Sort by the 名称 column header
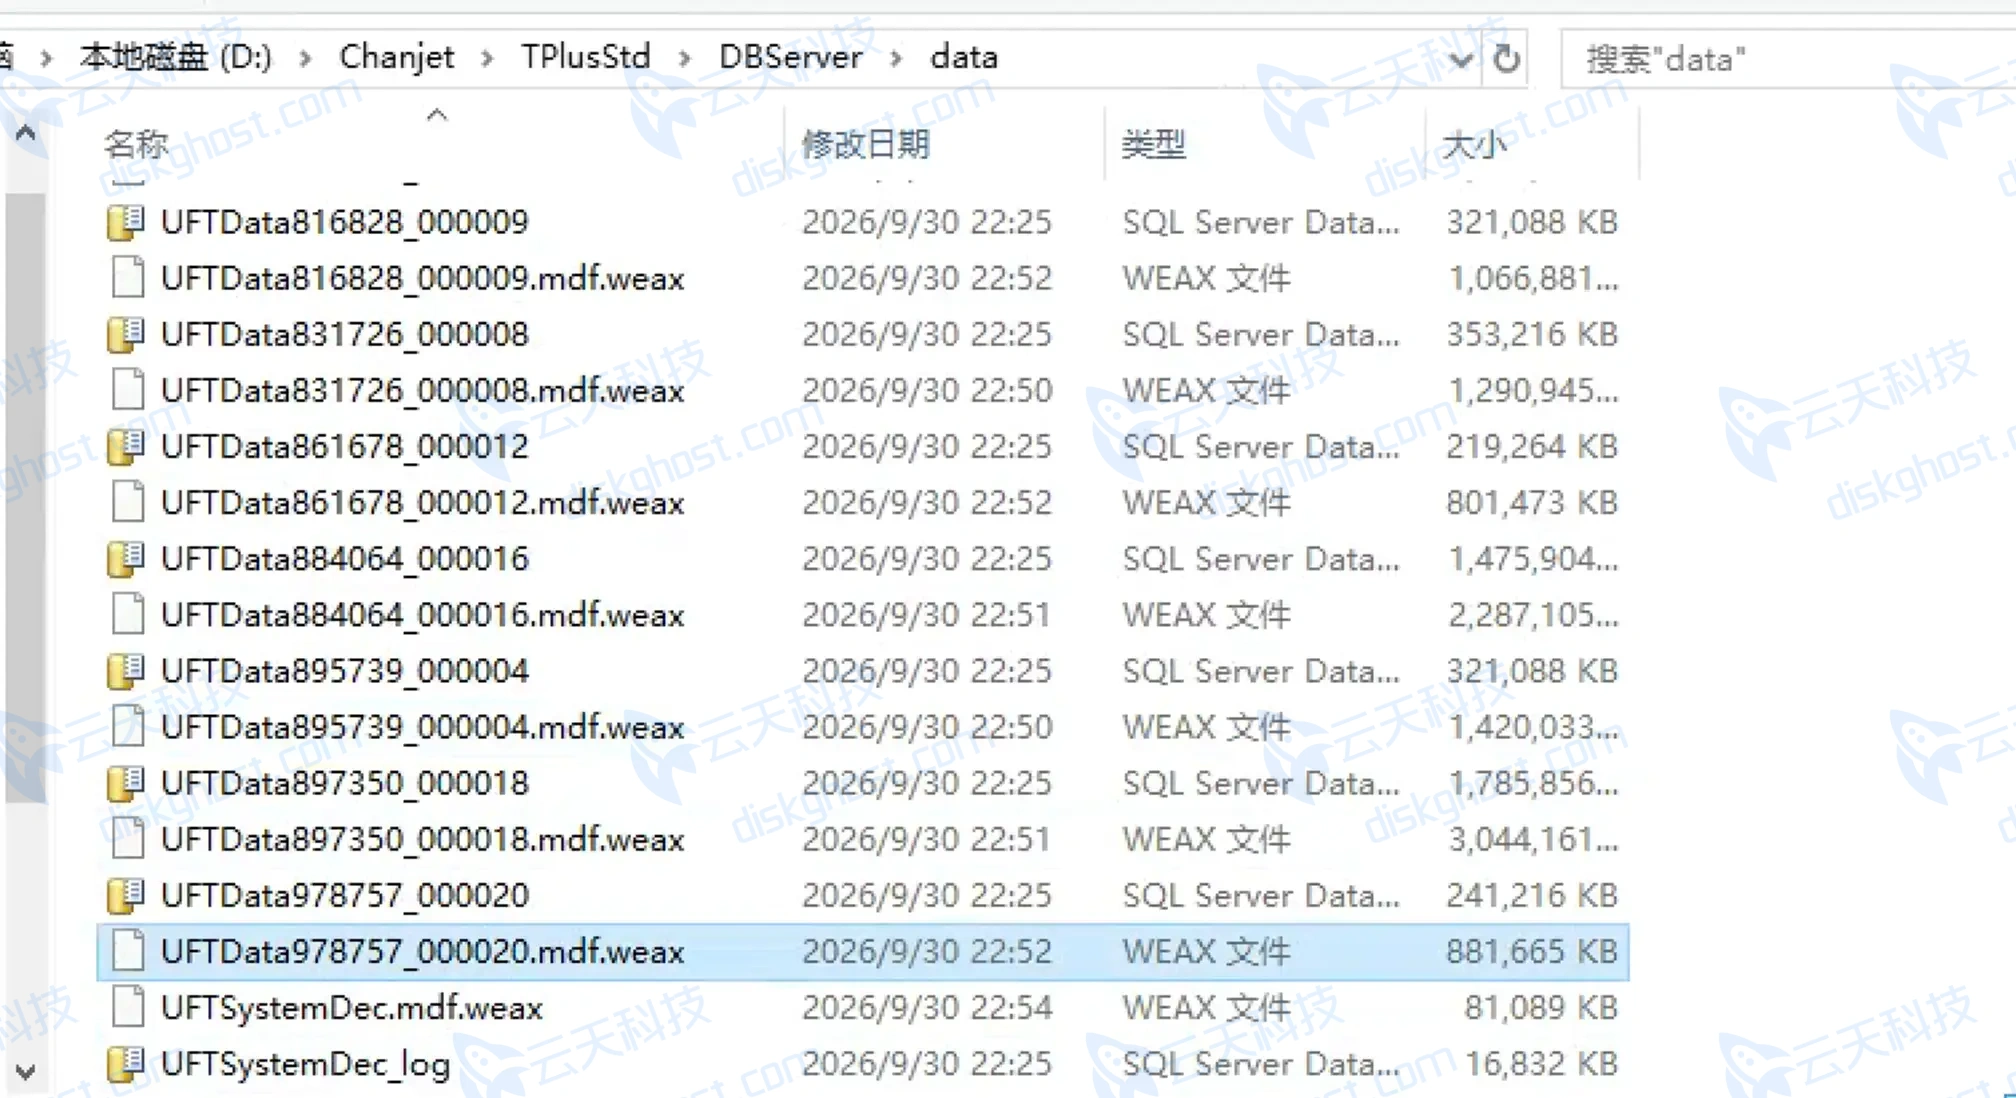 [x=137, y=144]
